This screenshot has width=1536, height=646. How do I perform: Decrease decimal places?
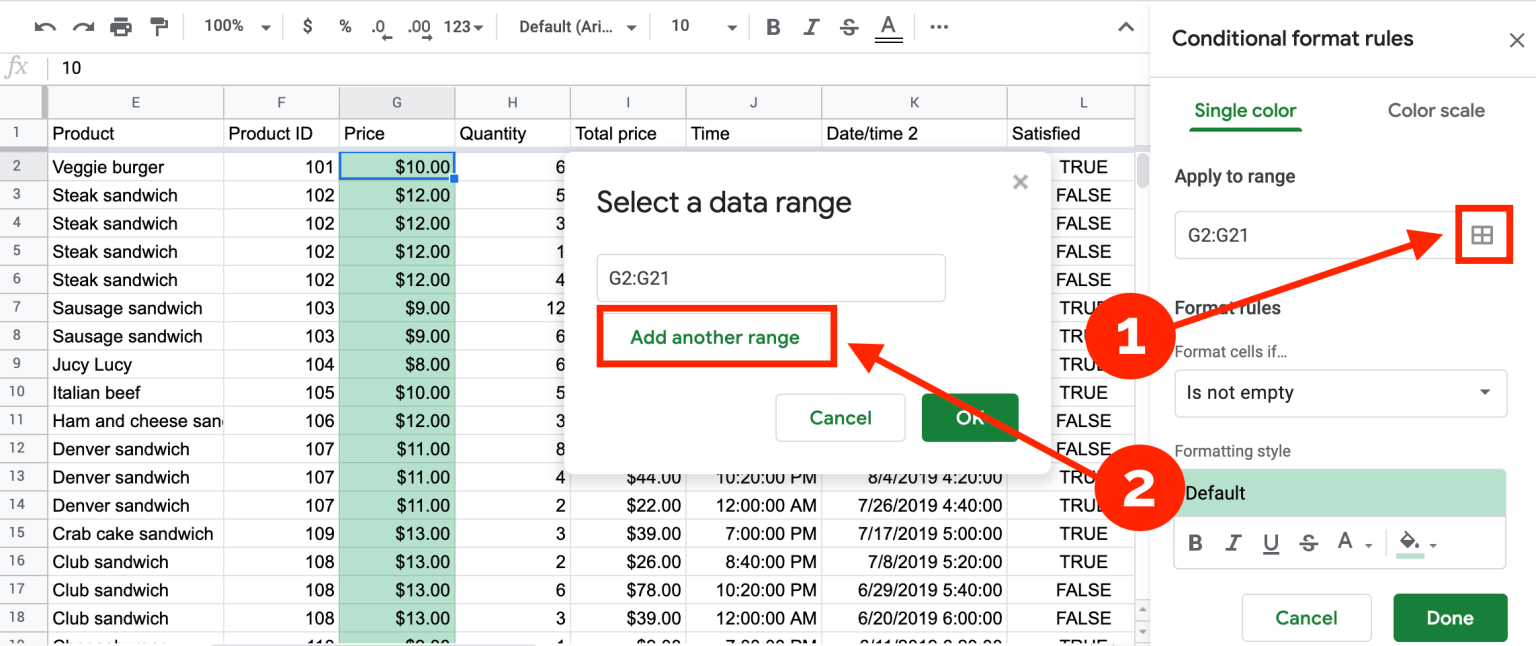[381, 26]
